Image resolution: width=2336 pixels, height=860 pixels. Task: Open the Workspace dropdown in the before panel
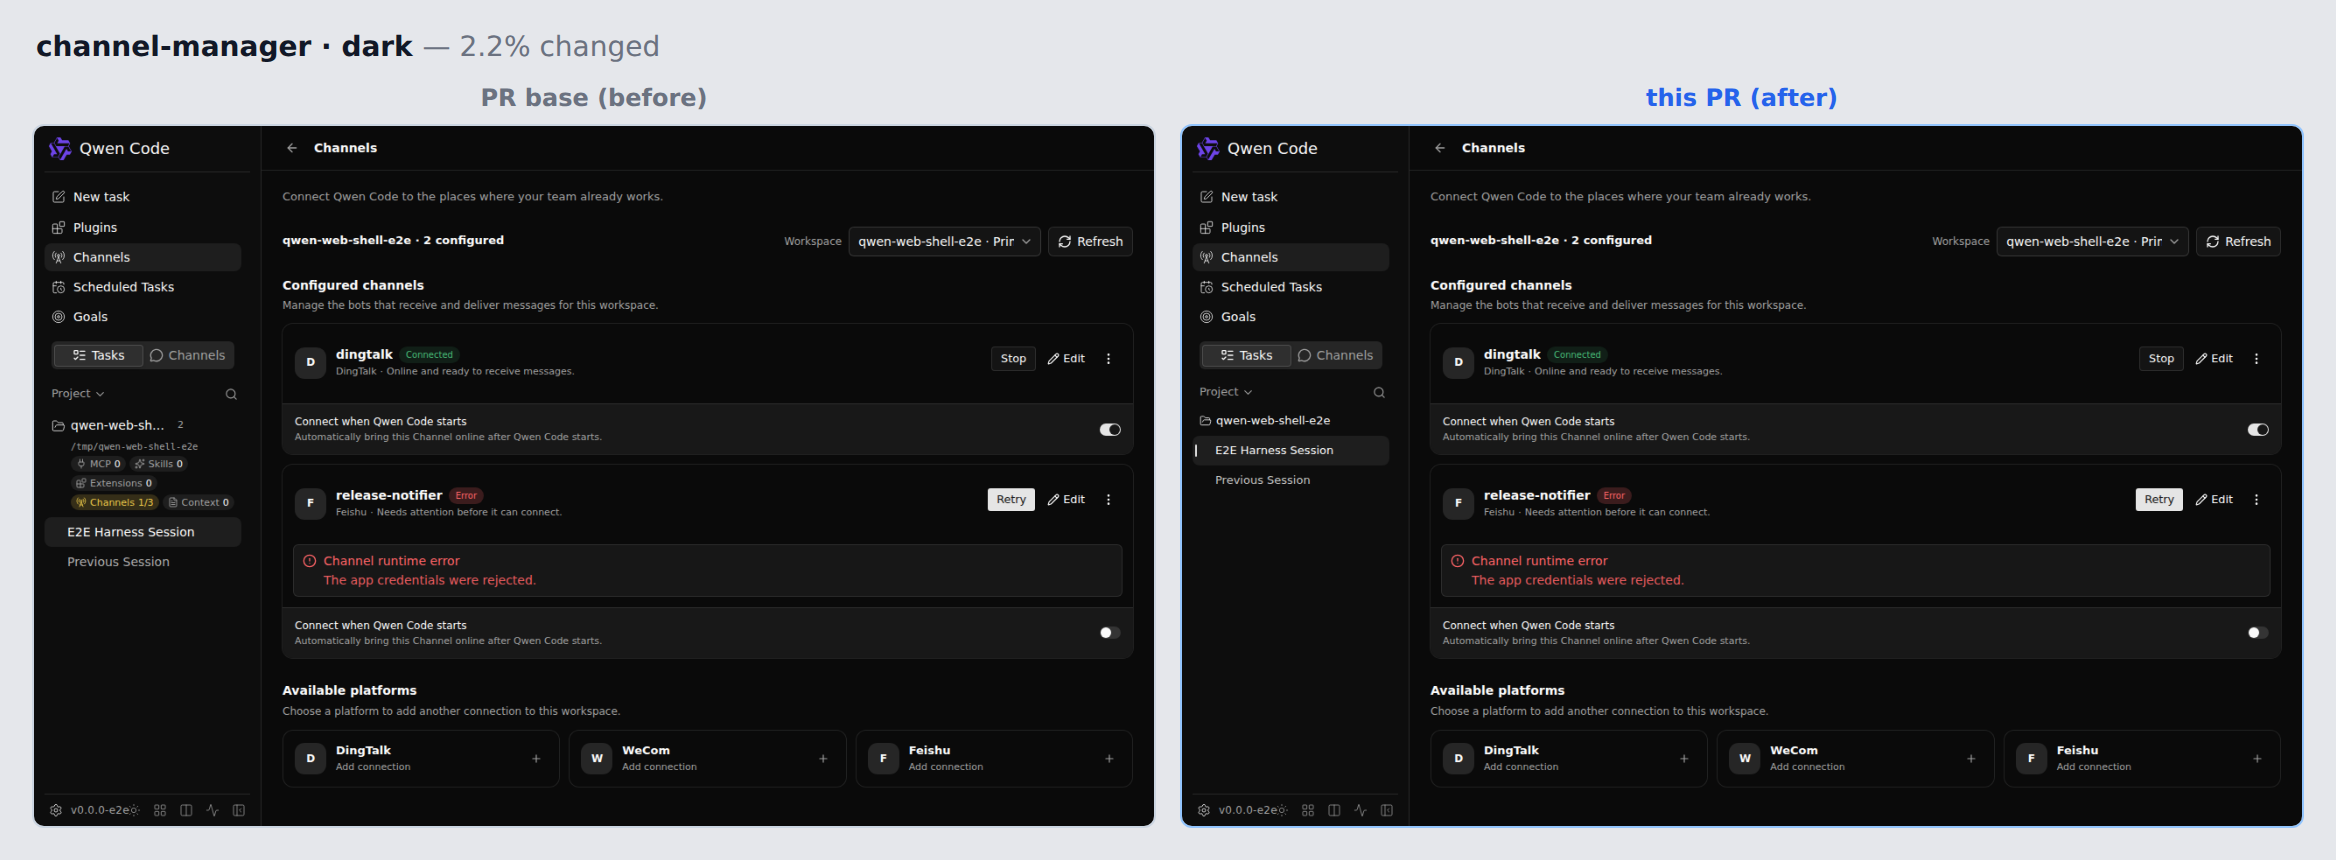(x=945, y=242)
